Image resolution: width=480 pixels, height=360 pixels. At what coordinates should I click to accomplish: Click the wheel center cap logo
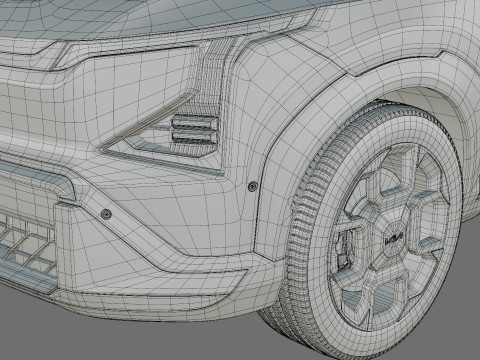coord(394,239)
